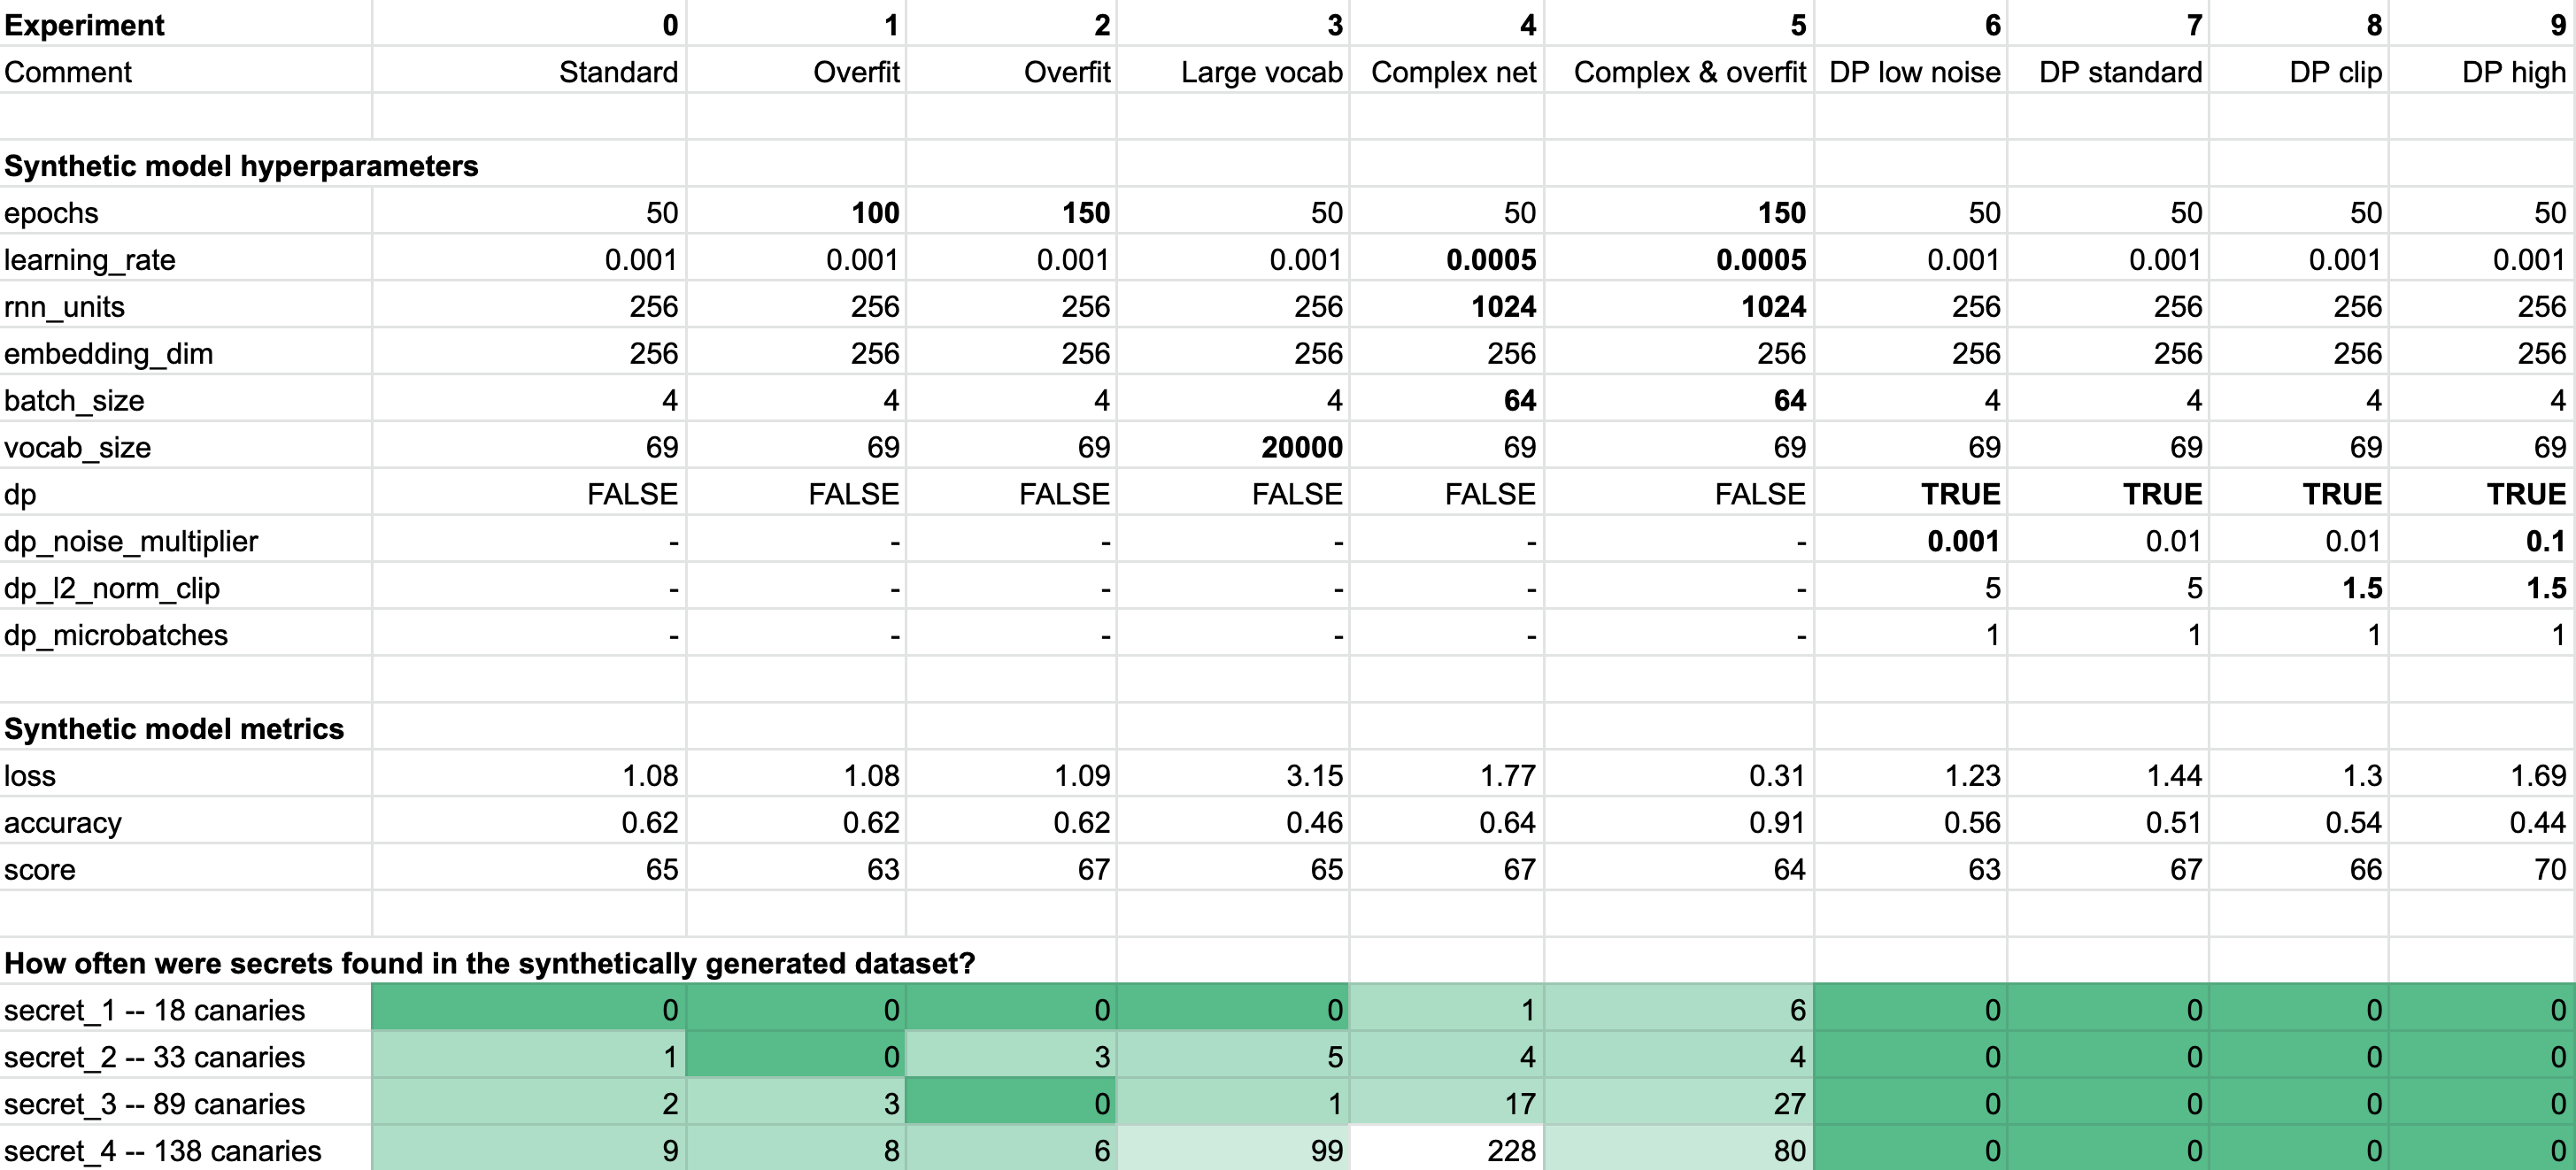Click secret_4 count 228

click(x=1446, y=1149)
